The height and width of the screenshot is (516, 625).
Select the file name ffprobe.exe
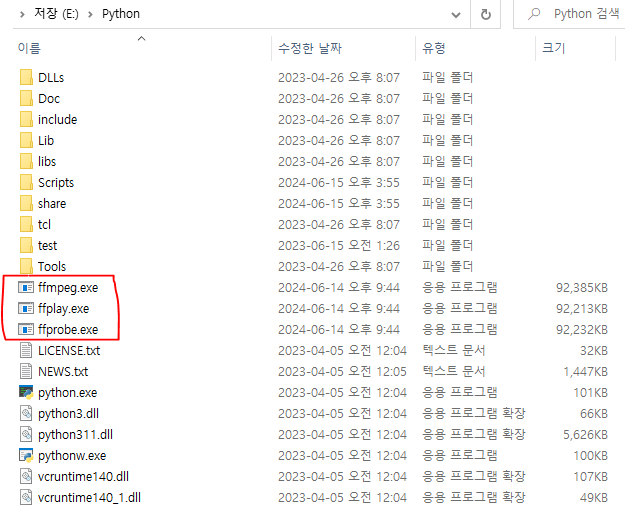point(68,330)
